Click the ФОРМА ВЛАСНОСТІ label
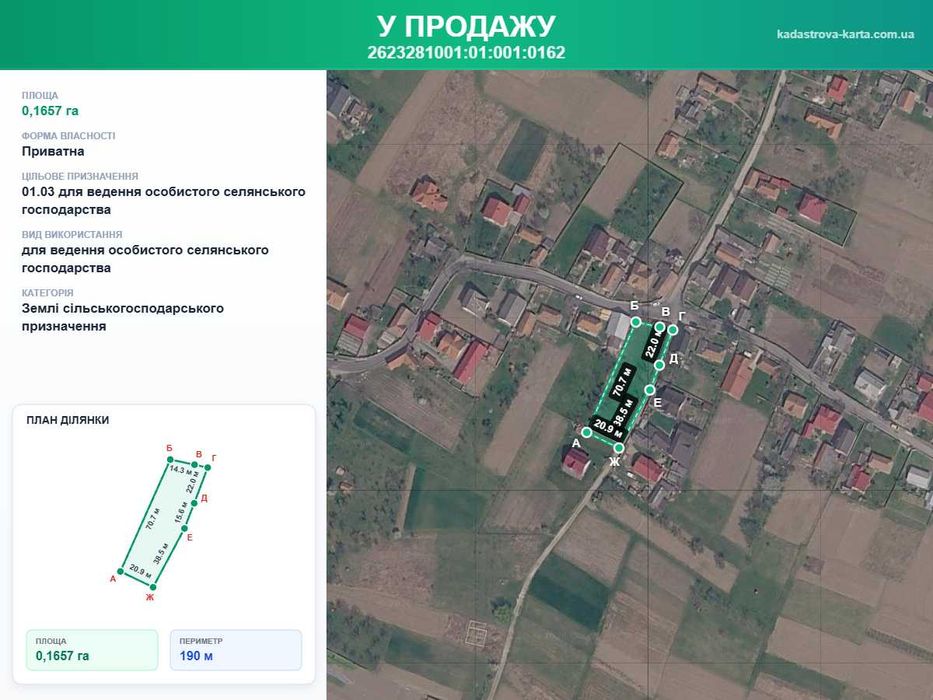Viewport: 933px width, 700px height. (68, 136)
